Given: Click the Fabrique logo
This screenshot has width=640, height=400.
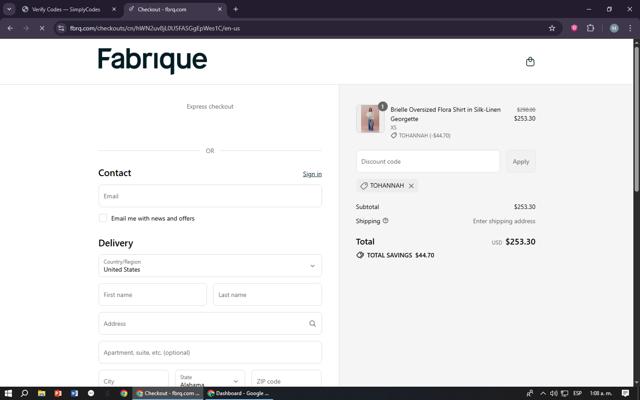Looking at the screenshot, I should coord(152,60).
